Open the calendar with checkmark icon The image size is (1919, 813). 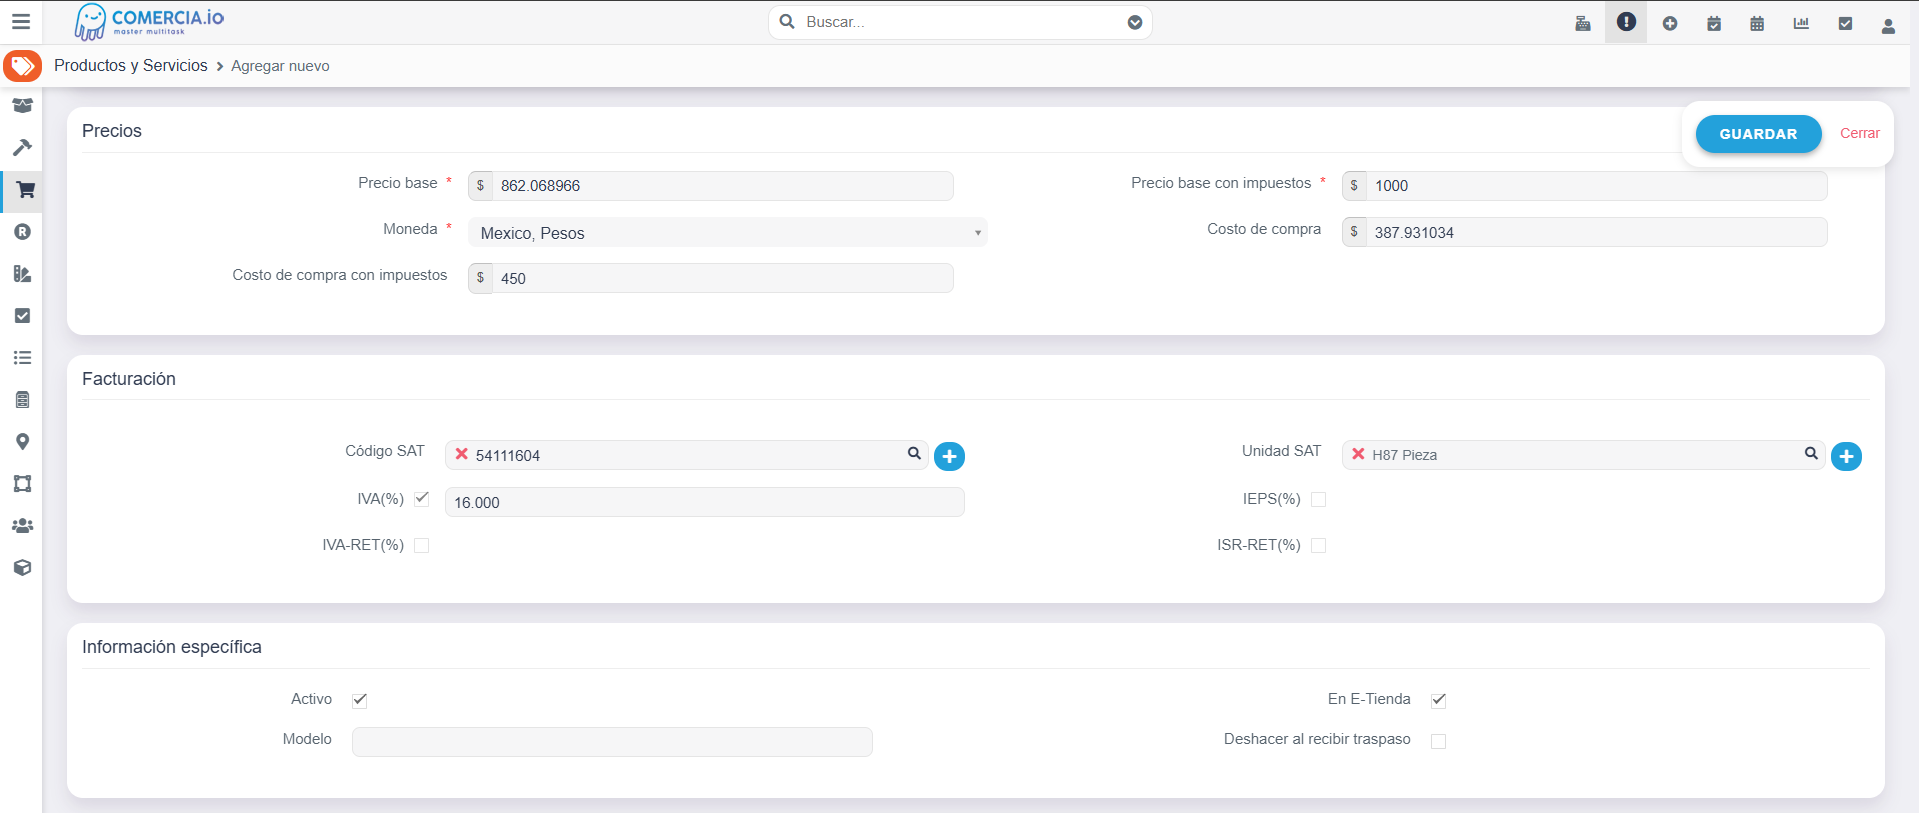[1714, 23]
